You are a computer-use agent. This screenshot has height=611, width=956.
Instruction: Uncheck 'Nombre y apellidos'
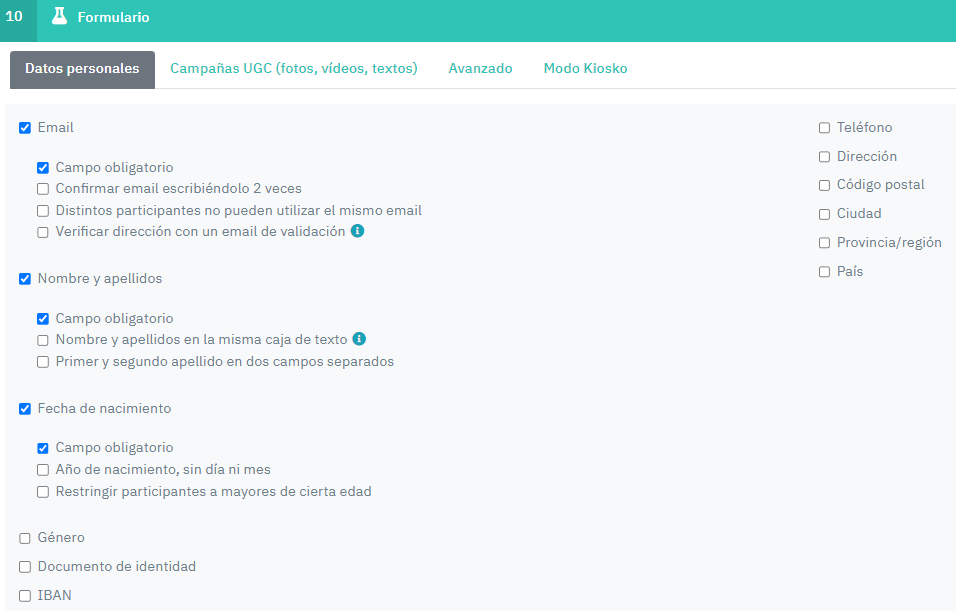click(24, 278)
